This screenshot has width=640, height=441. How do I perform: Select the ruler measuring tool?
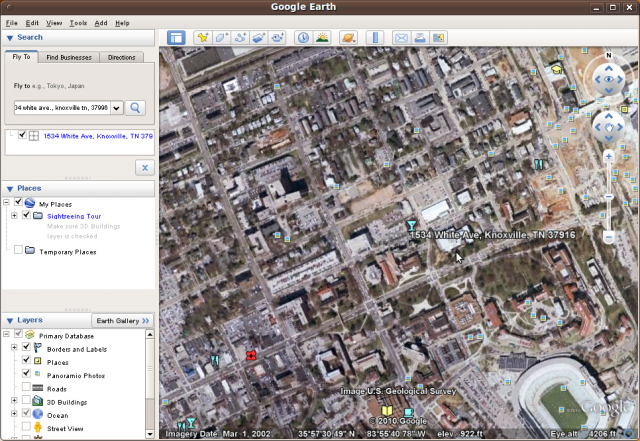click(x=376, y=38)
